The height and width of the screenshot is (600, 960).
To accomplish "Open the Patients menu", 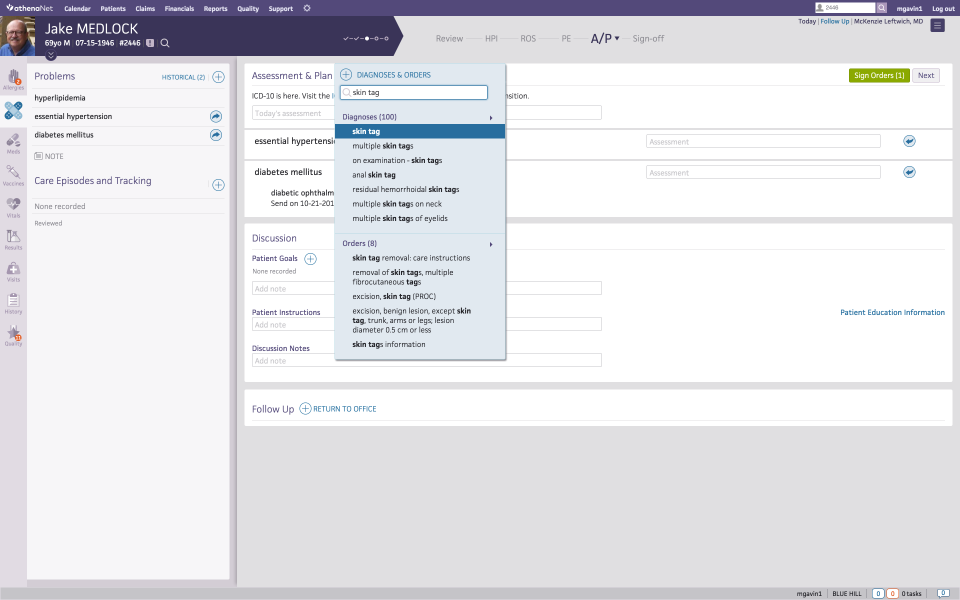I will pyautogui.click(x=113, y=9).
